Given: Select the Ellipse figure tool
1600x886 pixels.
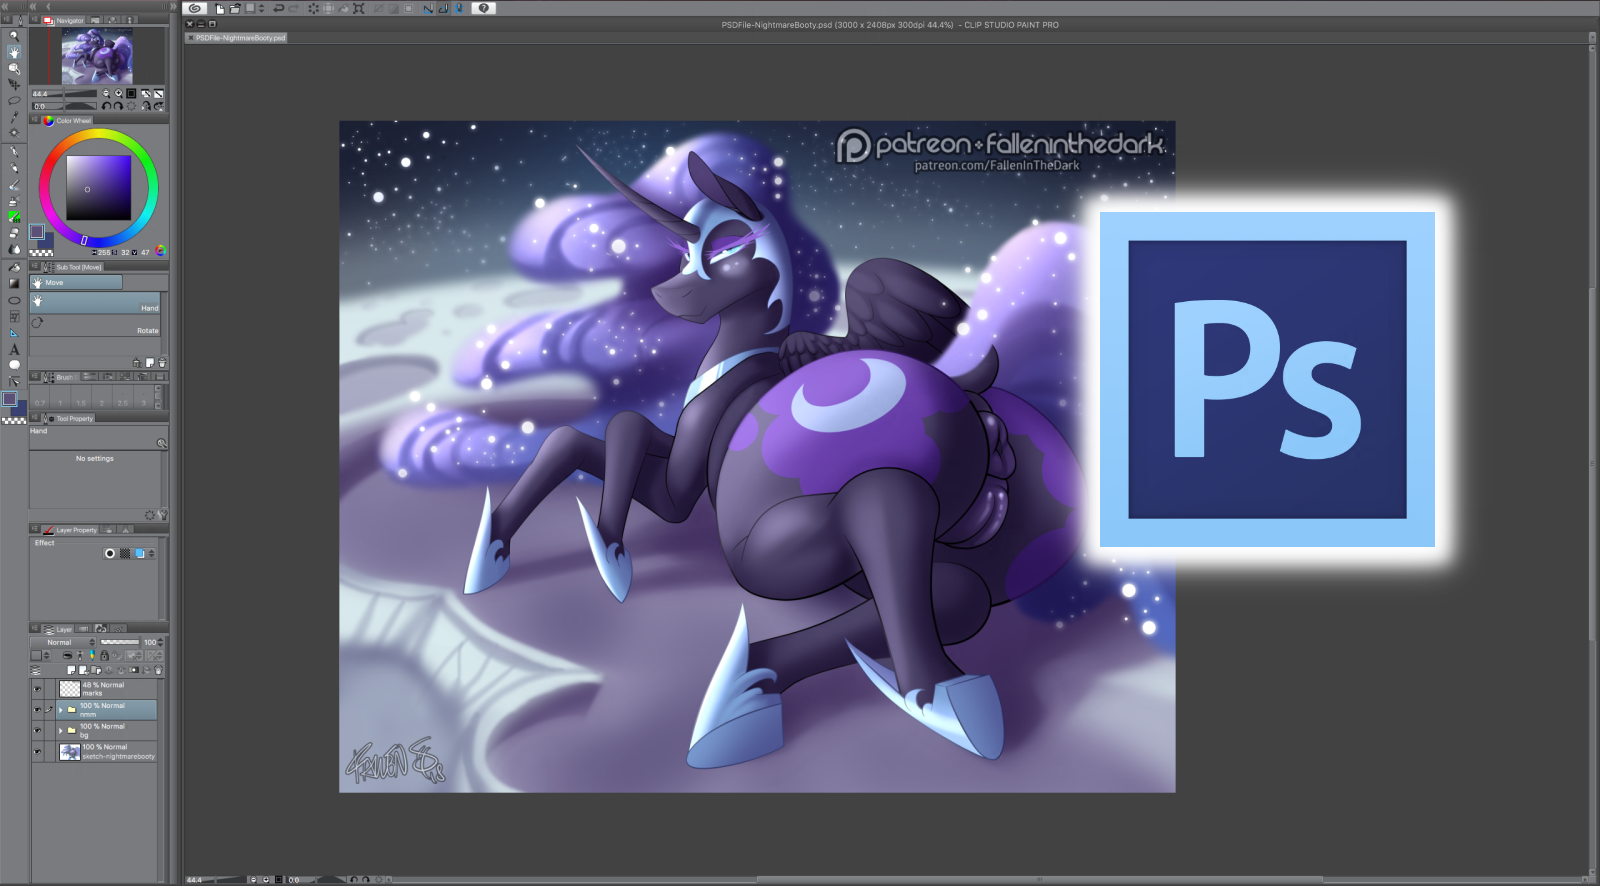Looking at the screenshot, I should tap(14, 300).
